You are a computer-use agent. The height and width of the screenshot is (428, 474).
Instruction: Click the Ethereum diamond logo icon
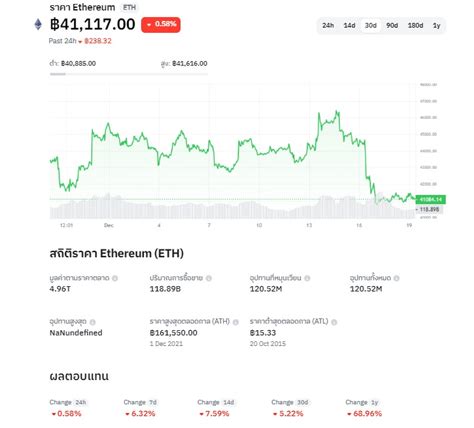[x=38, y=24]
